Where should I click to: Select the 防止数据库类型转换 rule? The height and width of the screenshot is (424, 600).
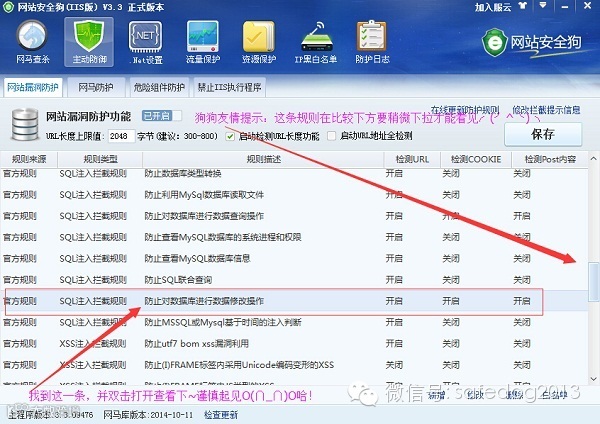click(294, 174)
